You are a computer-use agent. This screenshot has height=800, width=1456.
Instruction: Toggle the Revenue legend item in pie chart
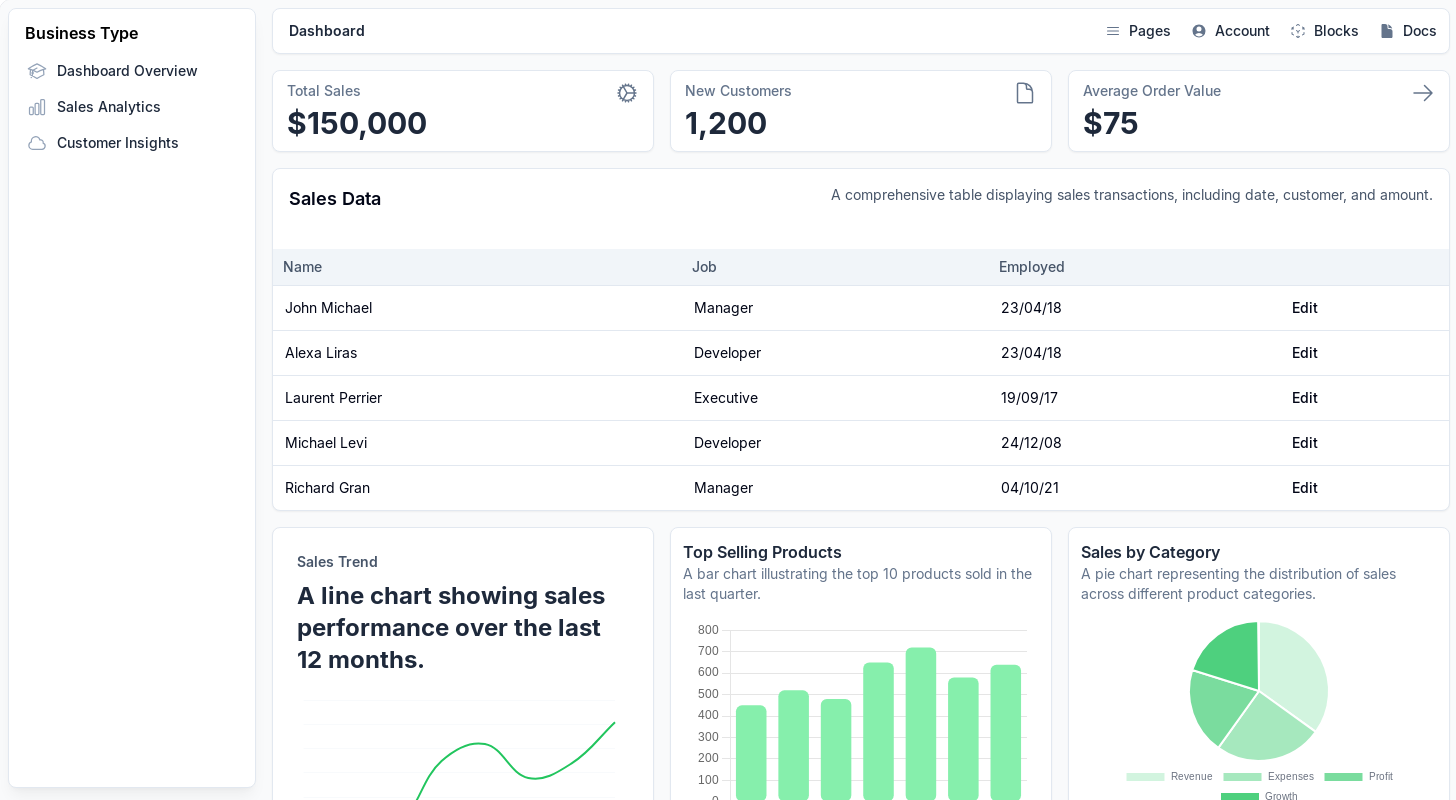1170,777
